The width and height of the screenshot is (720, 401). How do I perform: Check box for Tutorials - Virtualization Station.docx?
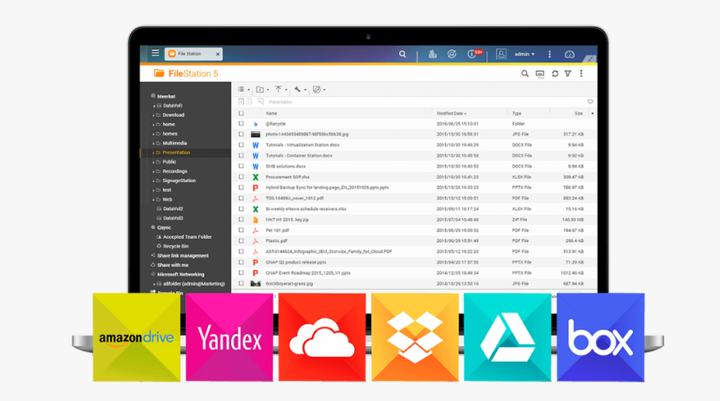click(241, 145)
